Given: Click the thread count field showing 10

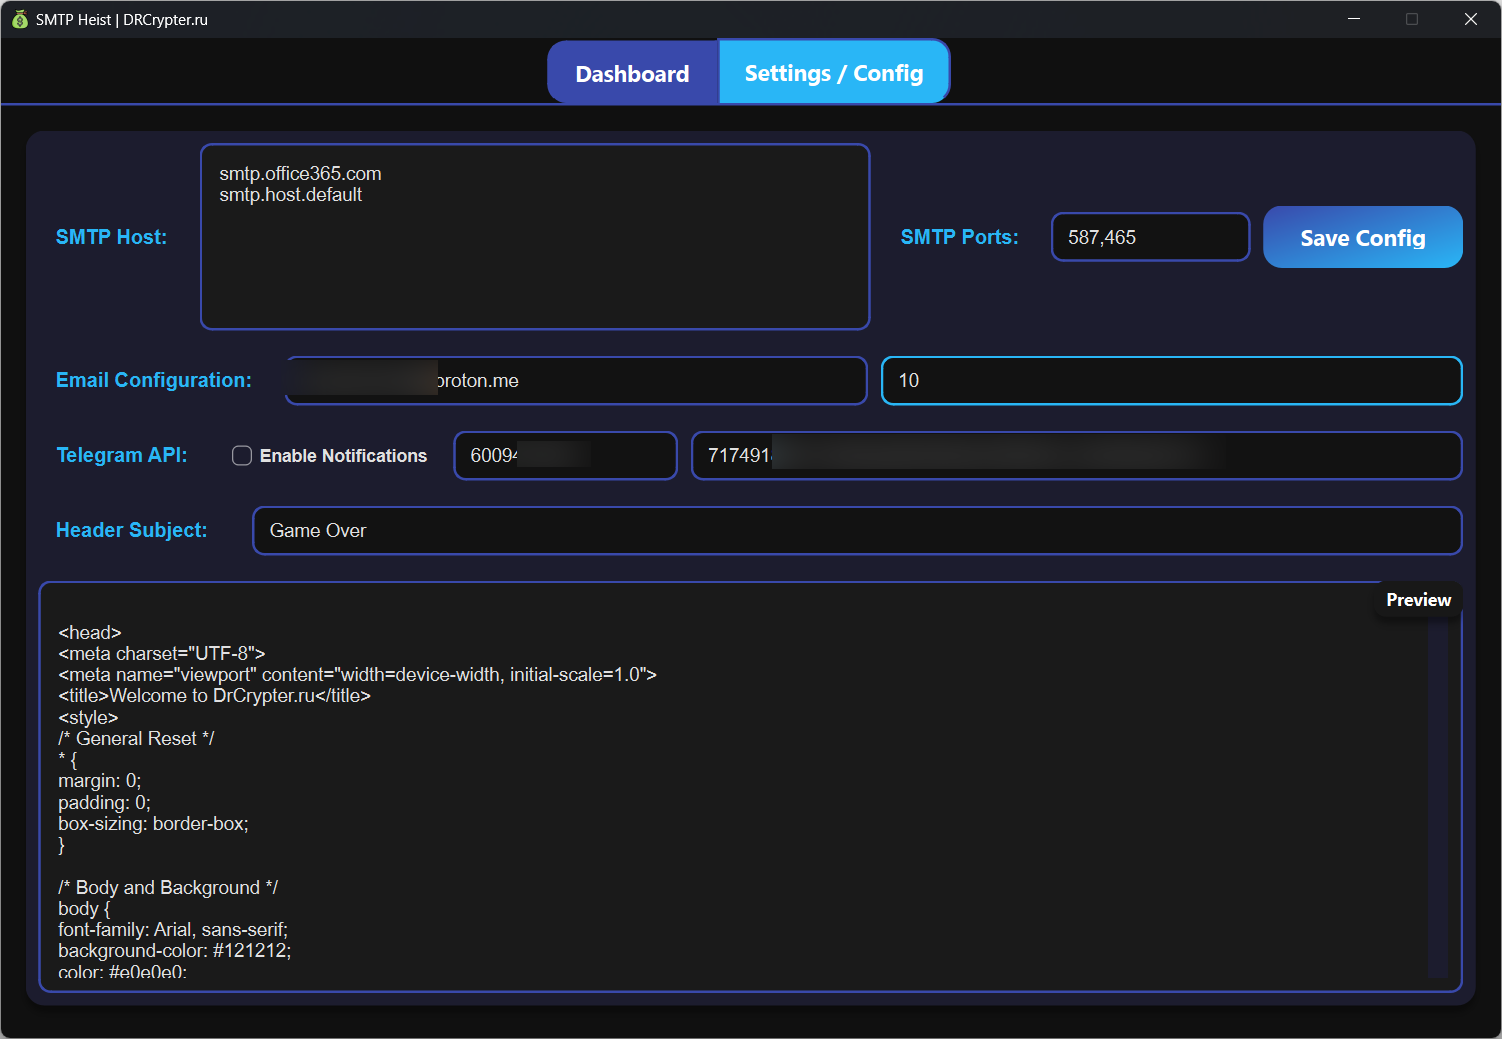Looking at the screenshot, I should [x=1170, y=380].
